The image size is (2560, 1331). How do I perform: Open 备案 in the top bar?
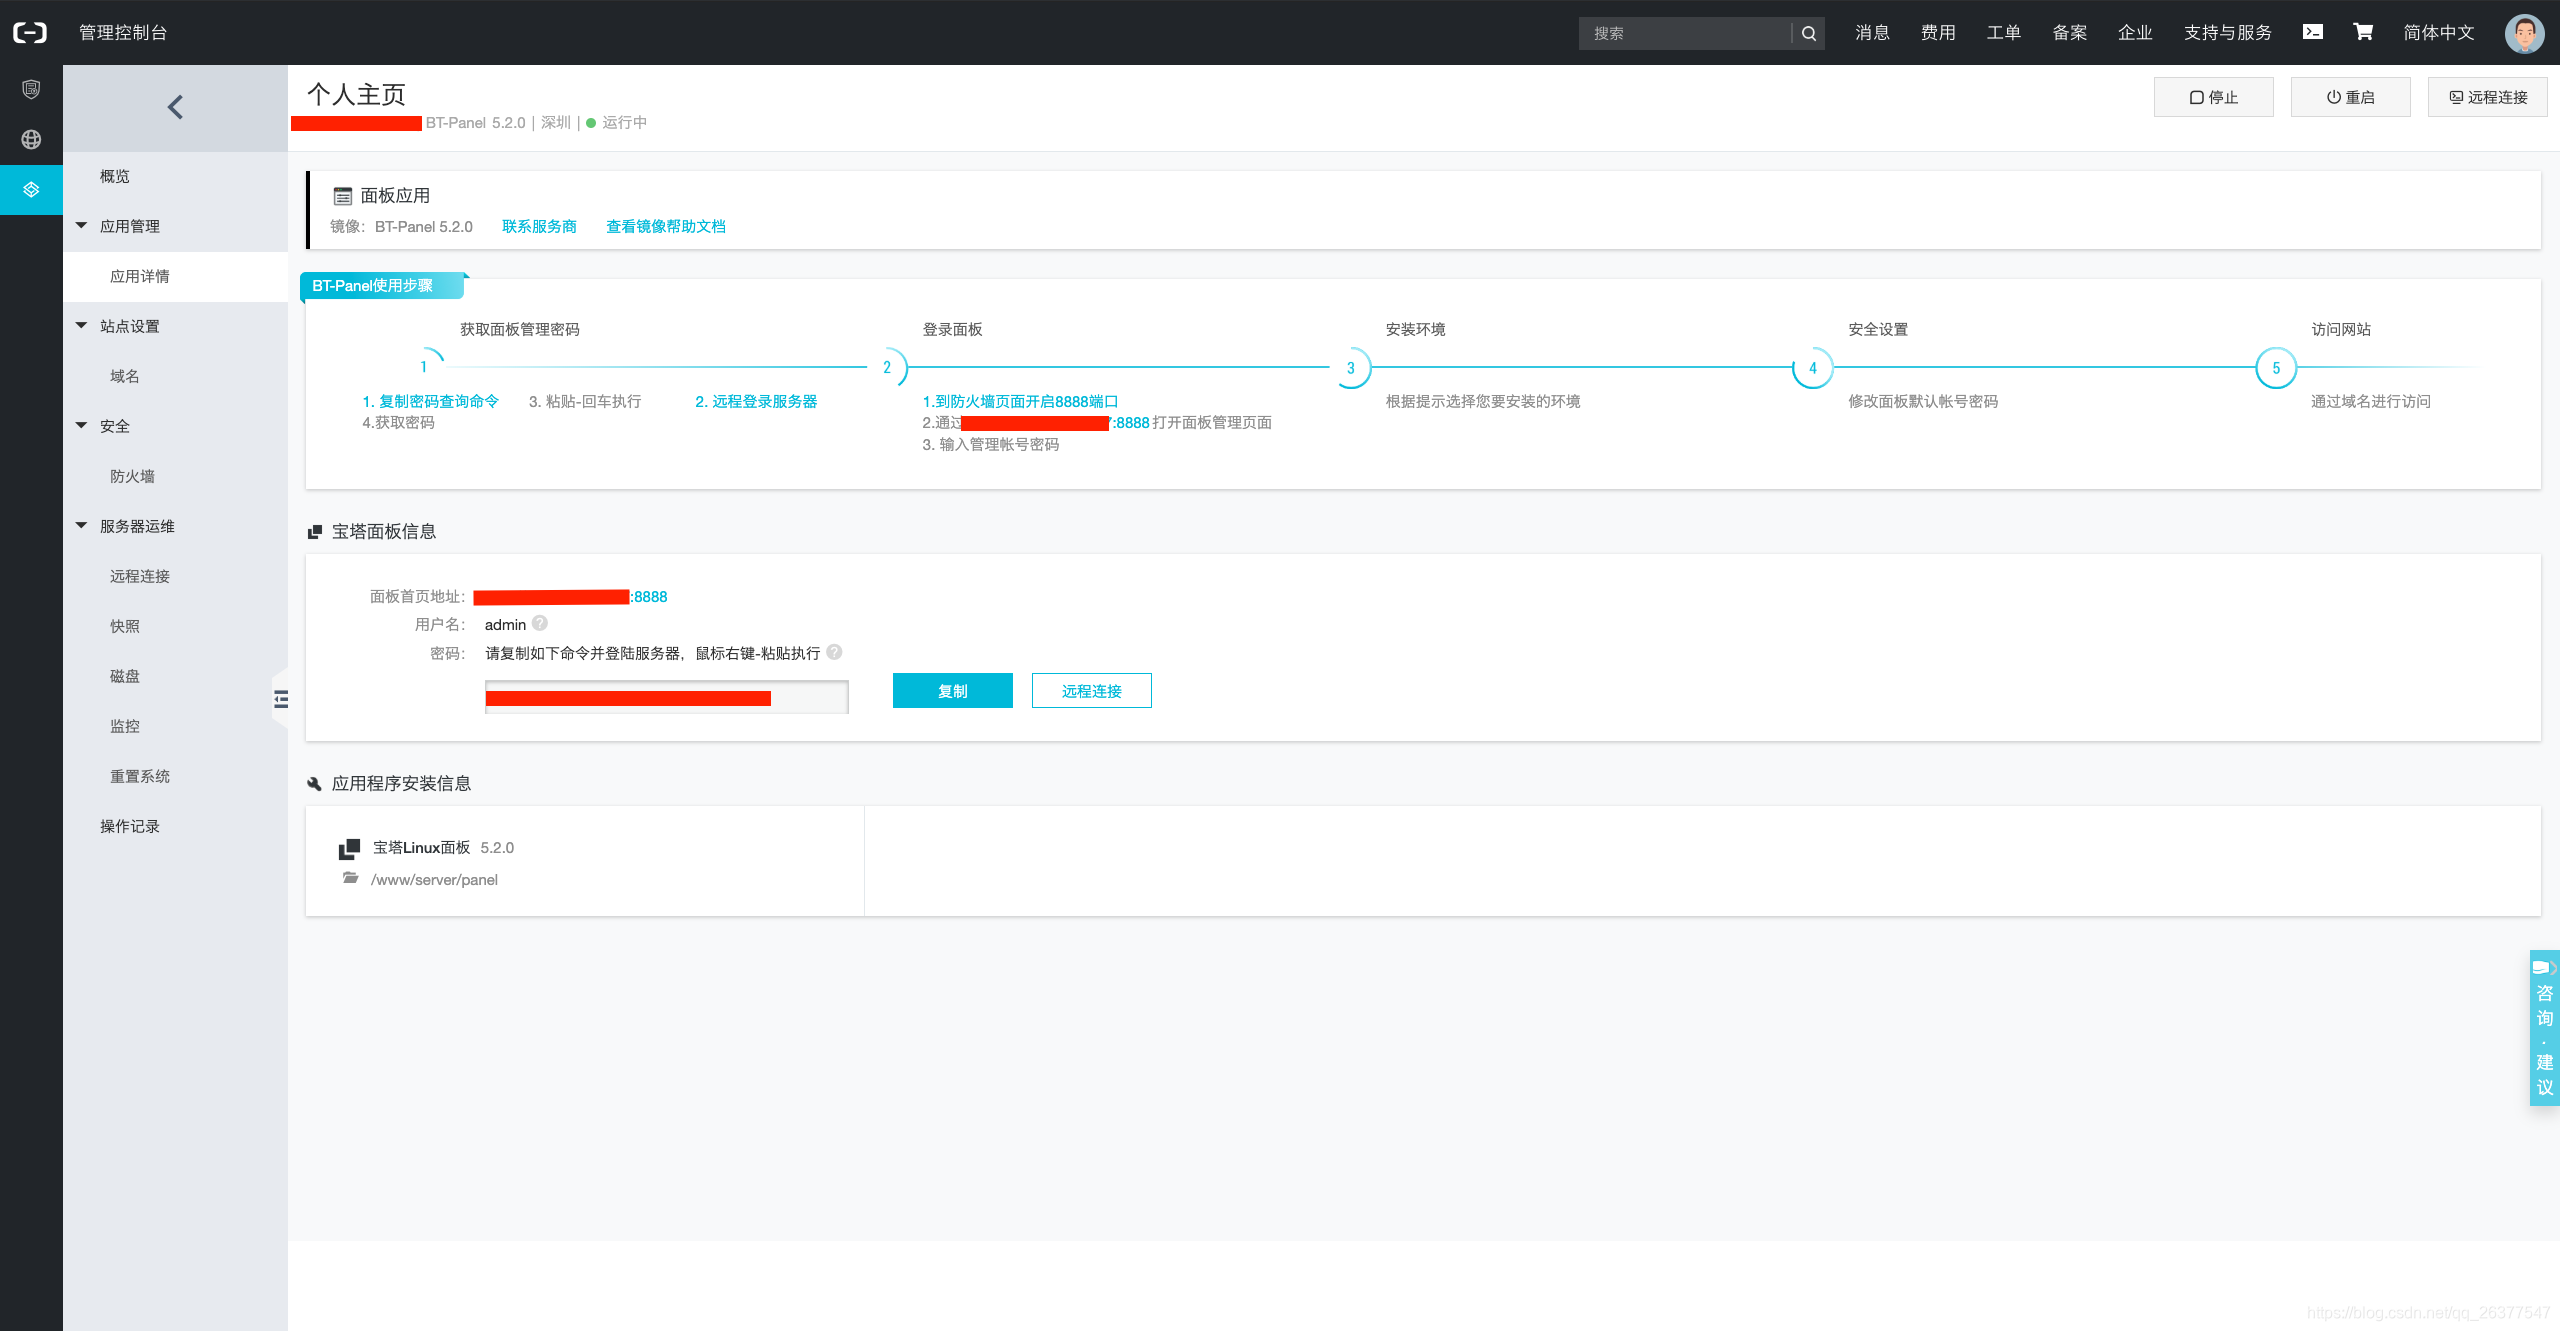pos(2069,33)
